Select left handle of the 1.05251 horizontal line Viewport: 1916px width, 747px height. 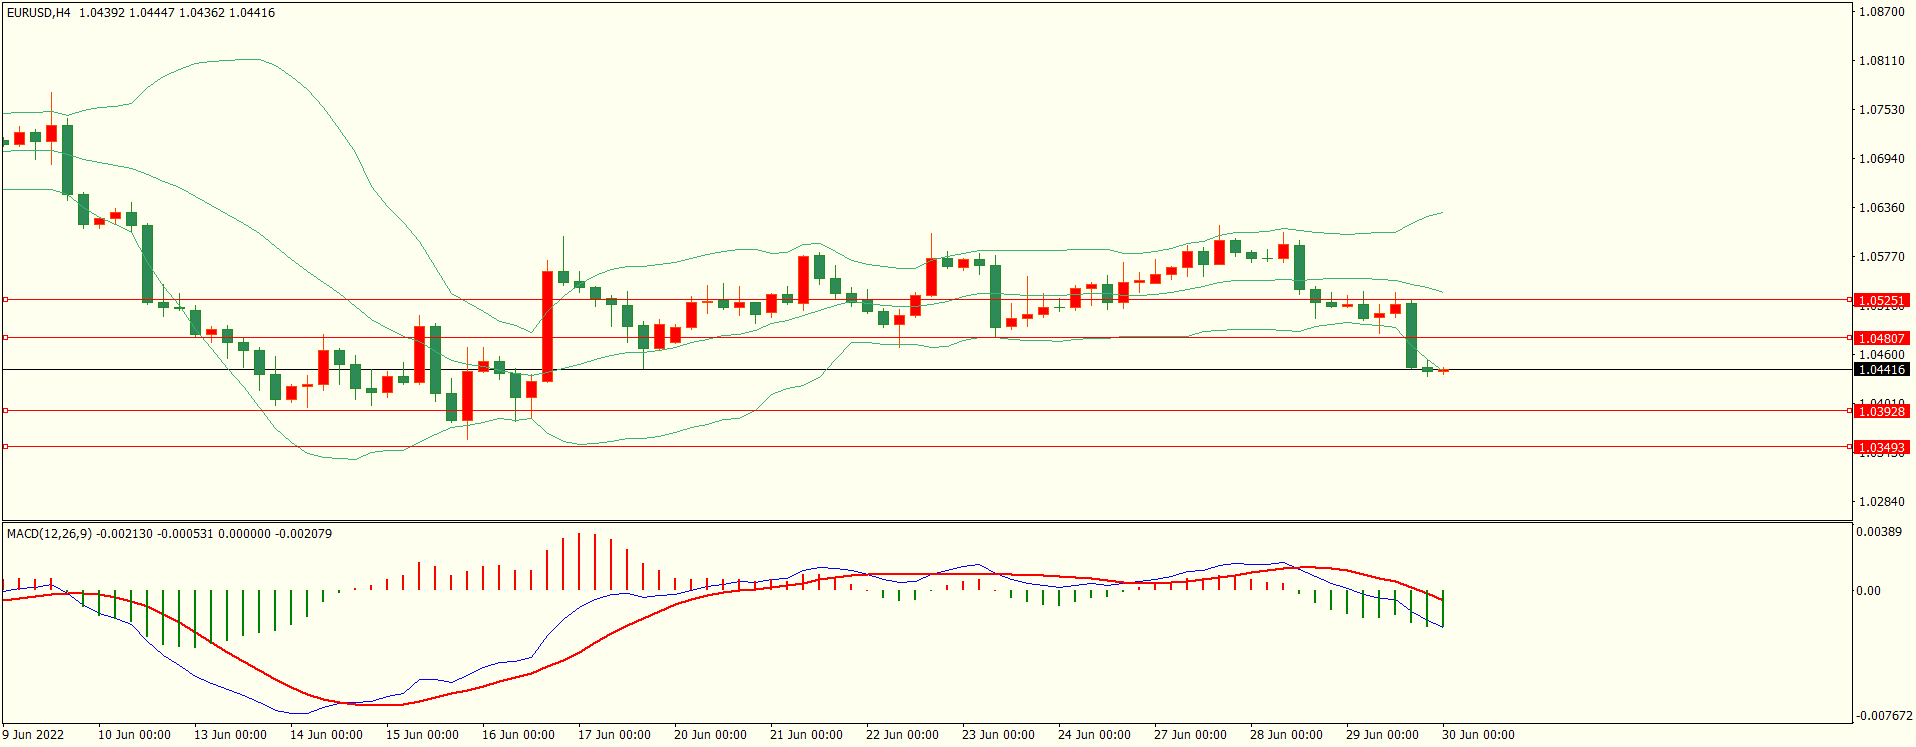(5, 299)
